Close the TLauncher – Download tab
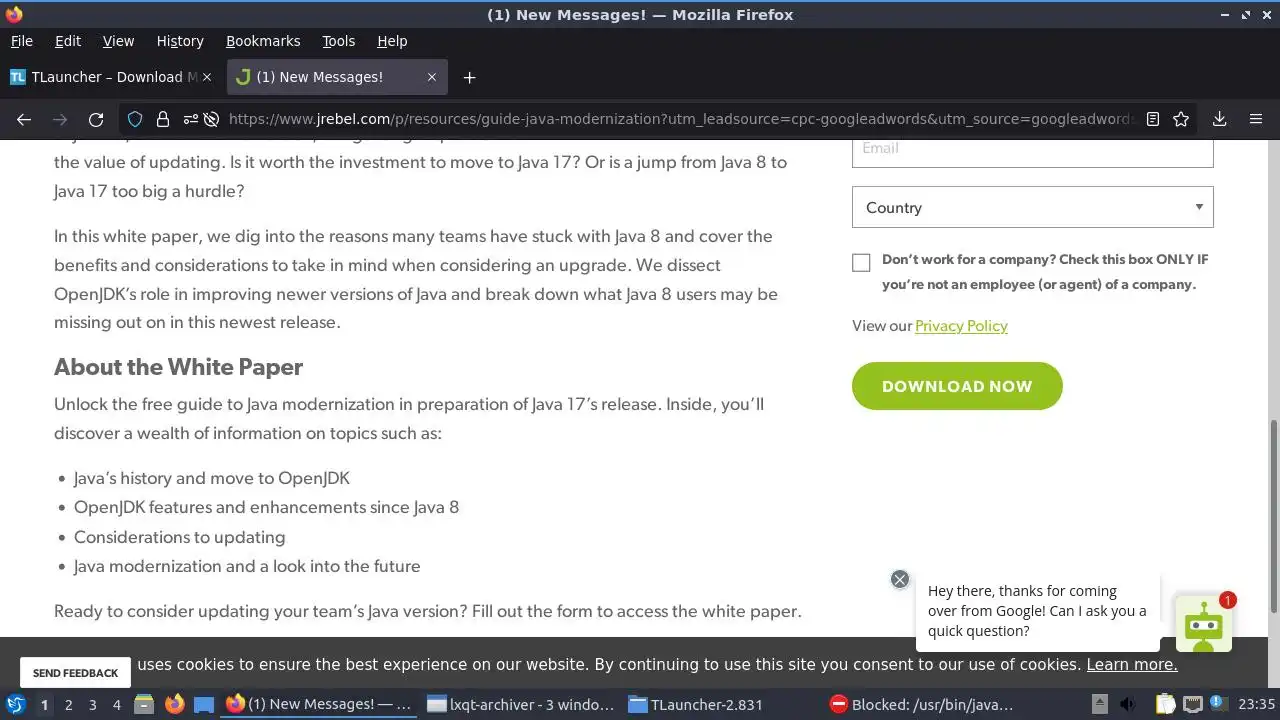 [207, 77]
